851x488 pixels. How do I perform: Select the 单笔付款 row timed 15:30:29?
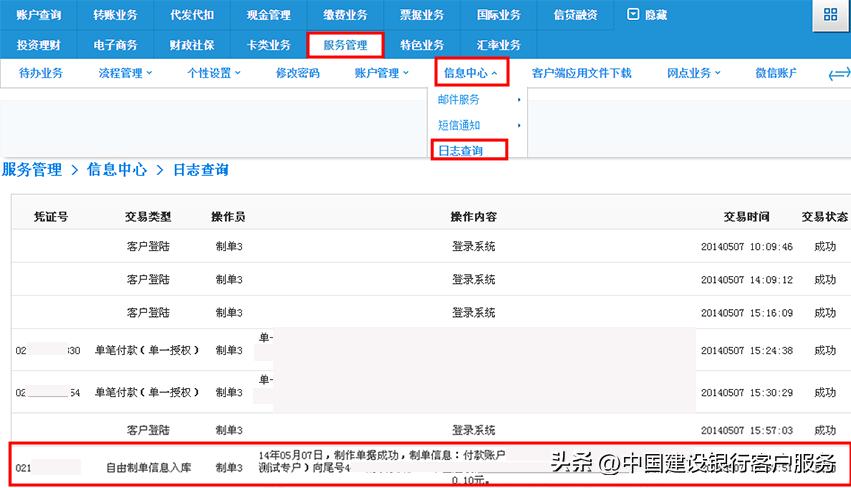431,392
